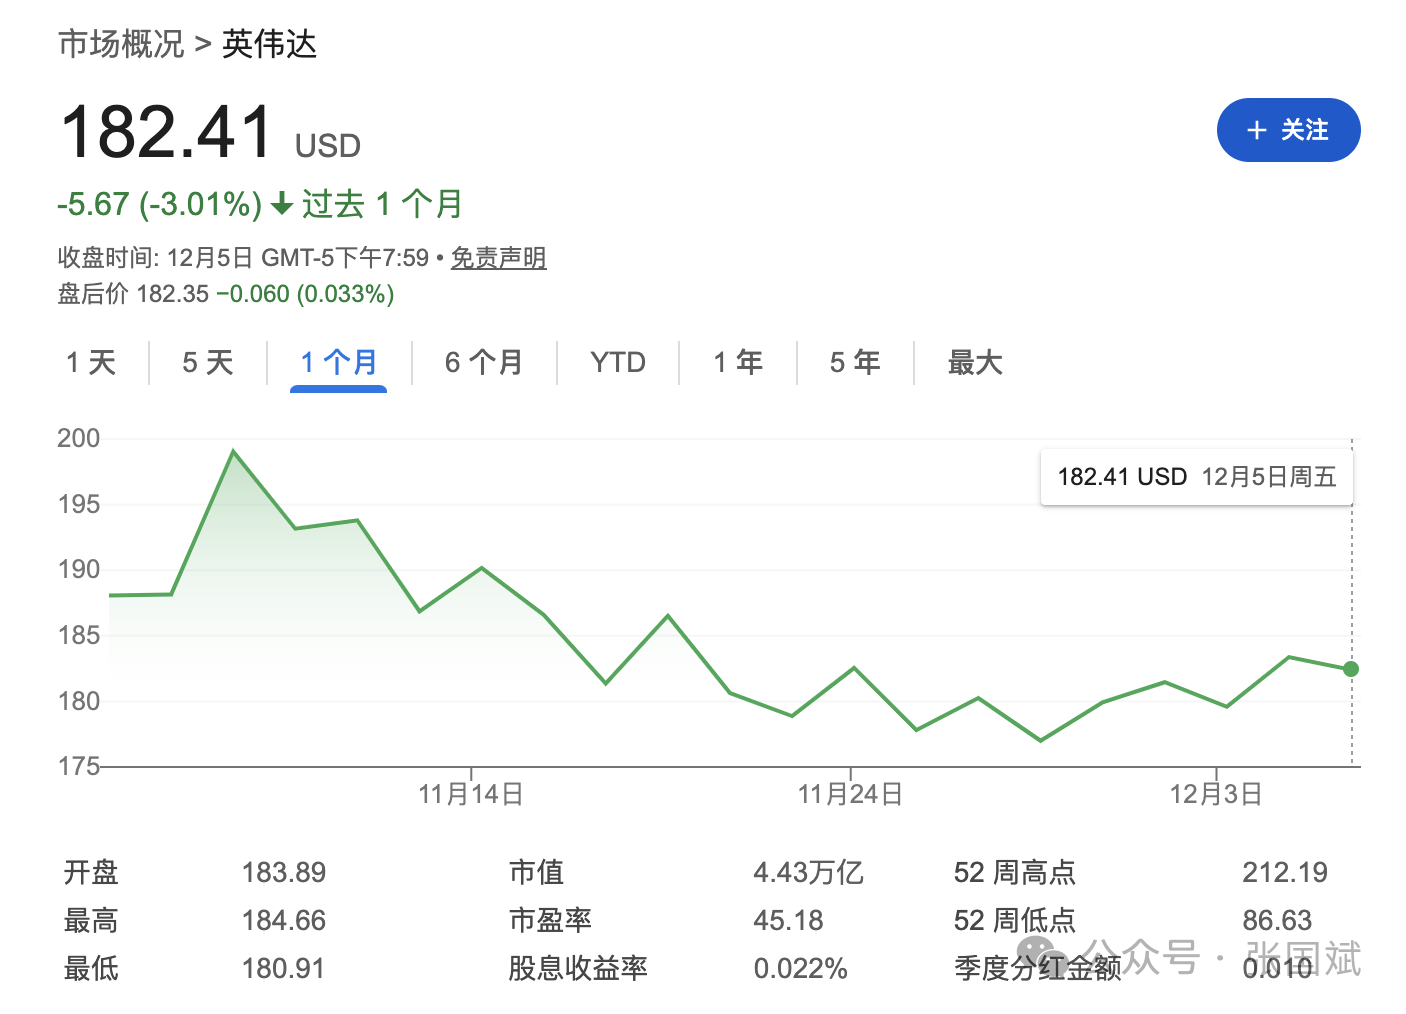Click the 股息收益率 value 0.022%
Image resolution: width=1406 pixels, height=1014 pixels.
(800, 969)
